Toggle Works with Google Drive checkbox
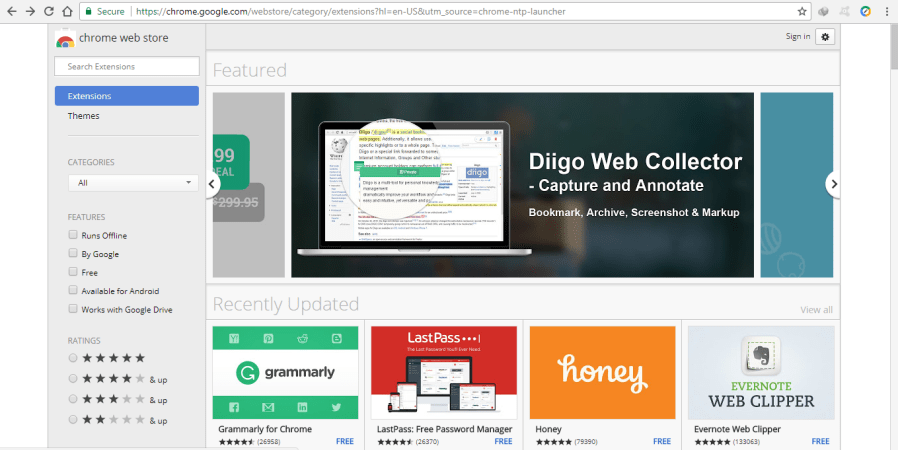 pos(73,309)
